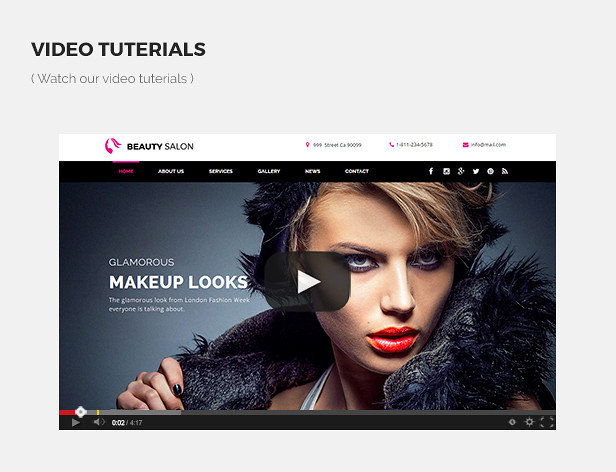
Task: Click the Pinterest social icon
Action: coord(490,171)
